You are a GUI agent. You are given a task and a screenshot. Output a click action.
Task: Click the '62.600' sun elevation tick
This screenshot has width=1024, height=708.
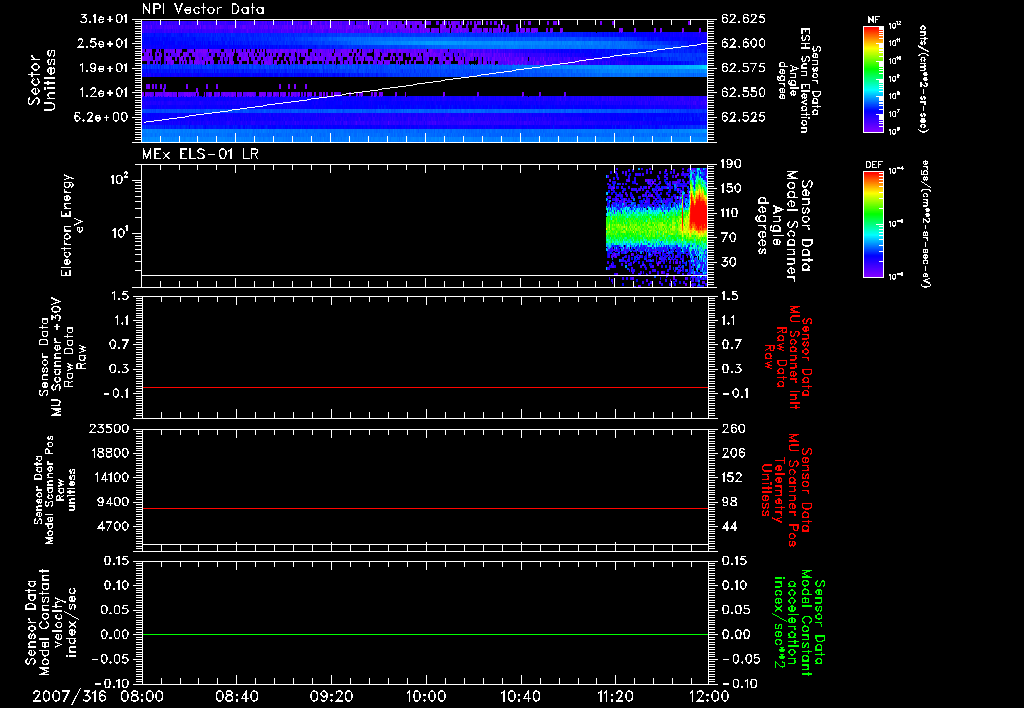click(743, 43)
